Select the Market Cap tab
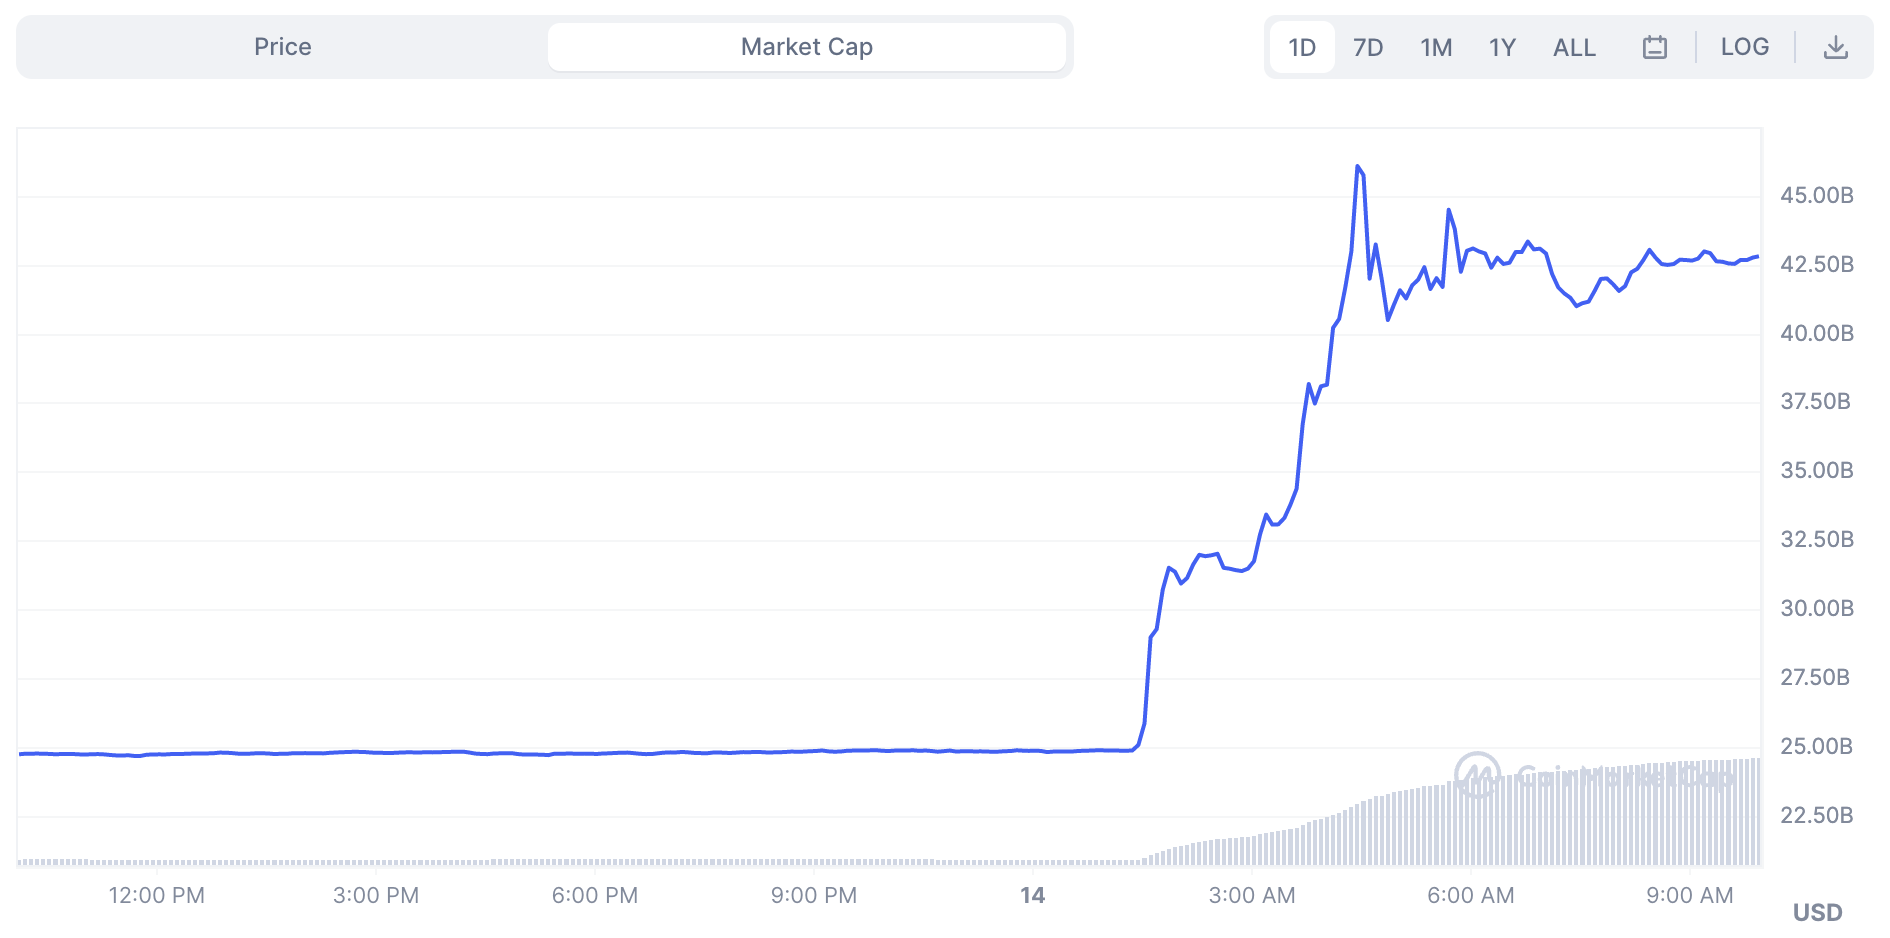 coord(806,47)
